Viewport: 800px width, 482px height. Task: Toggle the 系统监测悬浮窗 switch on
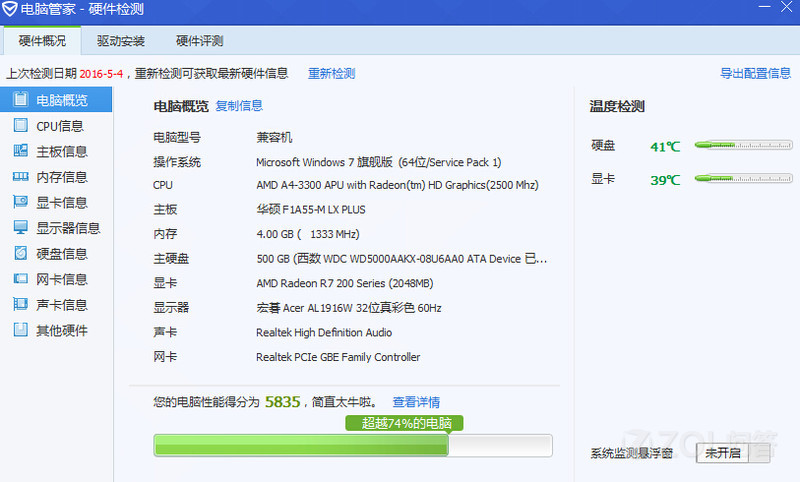click(732, 453)
